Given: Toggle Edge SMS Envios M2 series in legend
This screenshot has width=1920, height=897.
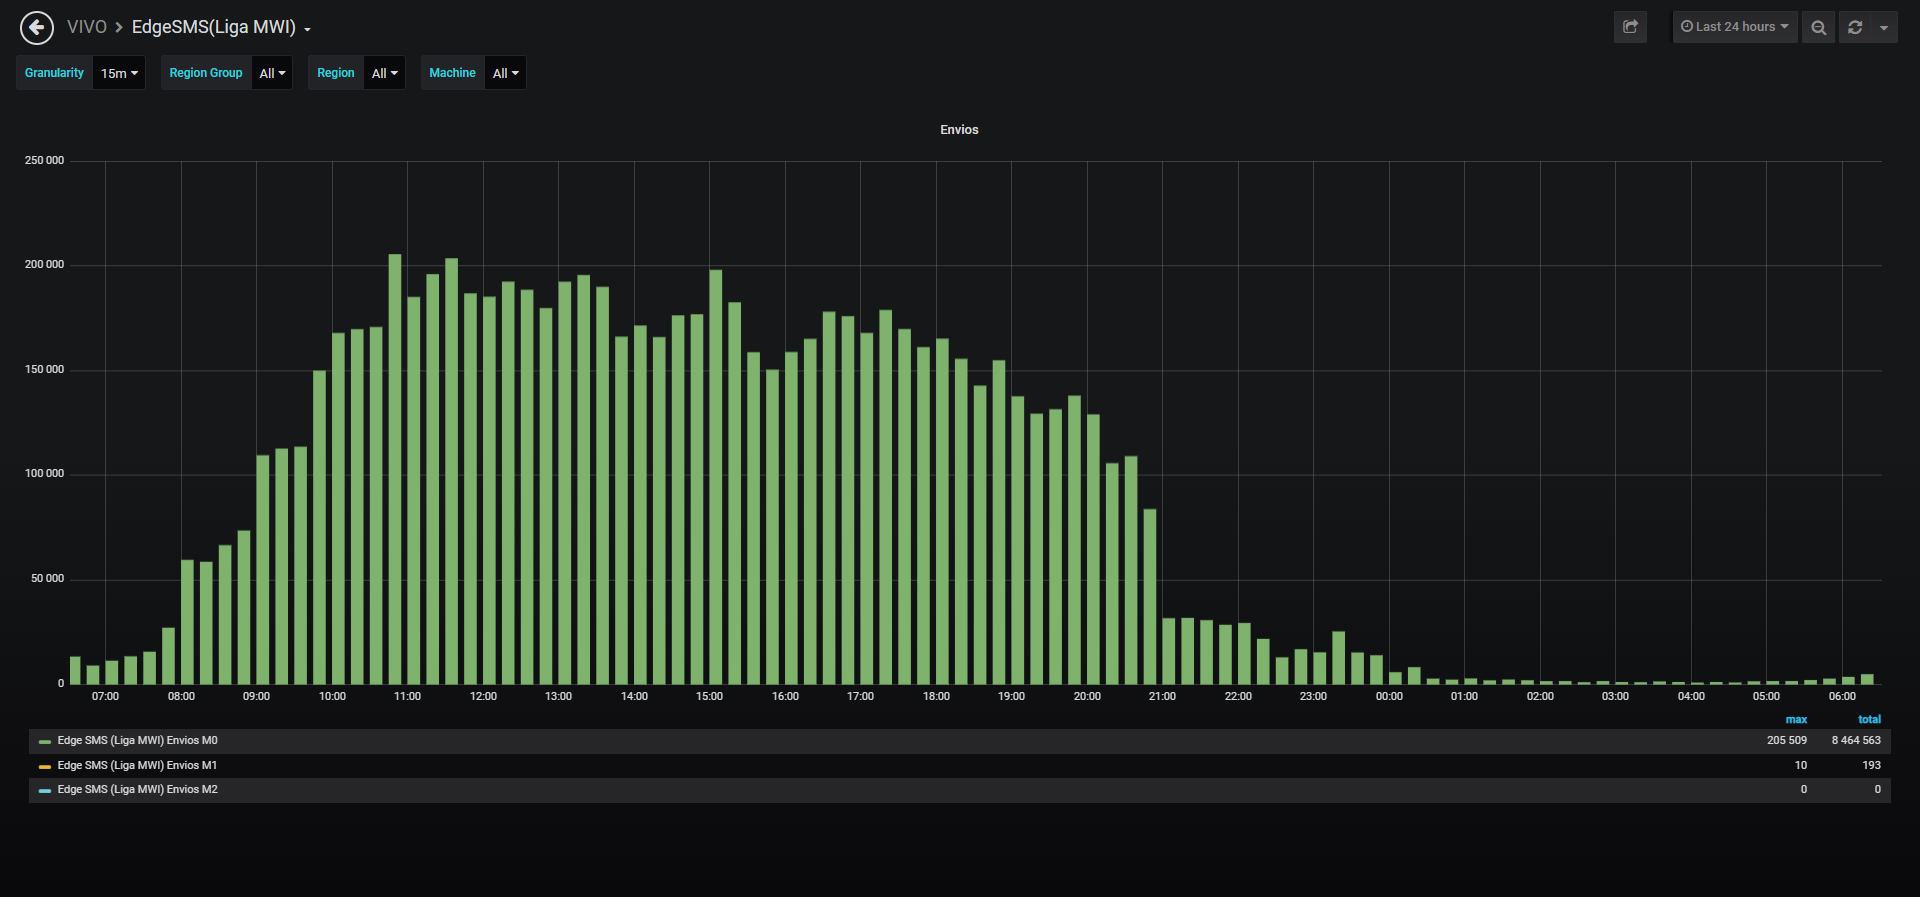Looking at the screenshot, I should pos(137,790).
